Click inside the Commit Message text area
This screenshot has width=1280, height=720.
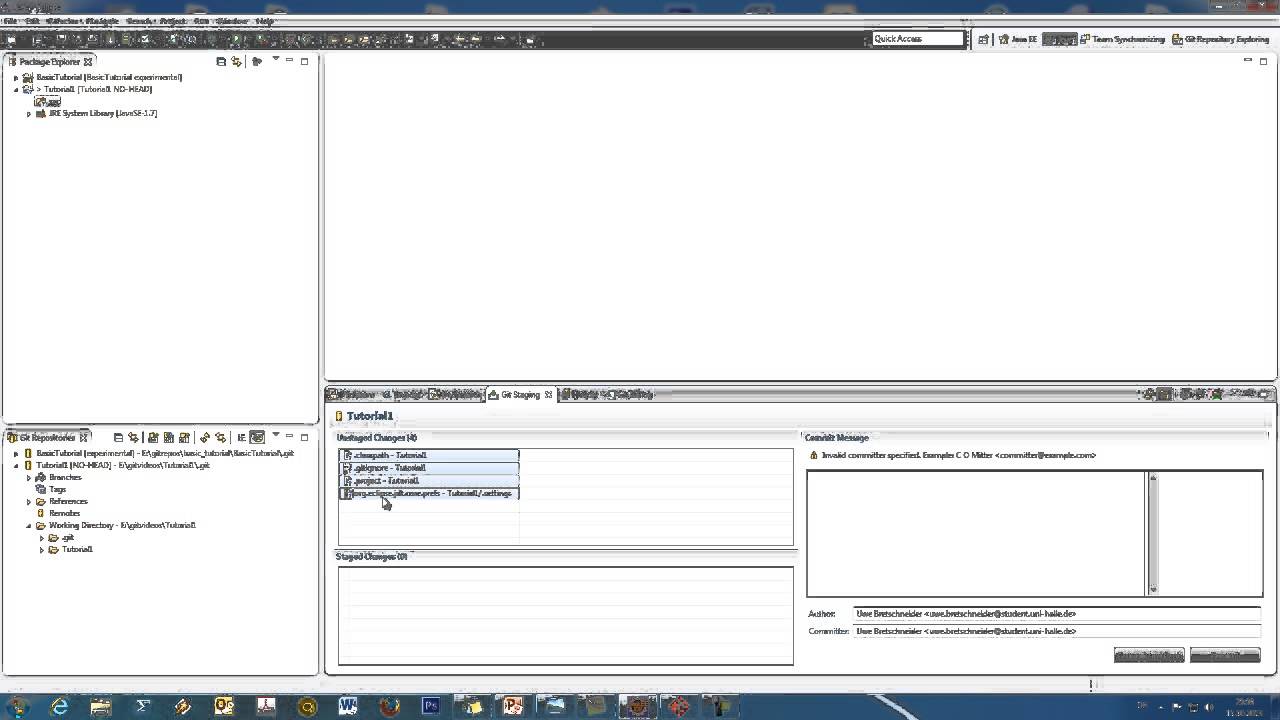point(976,533)
